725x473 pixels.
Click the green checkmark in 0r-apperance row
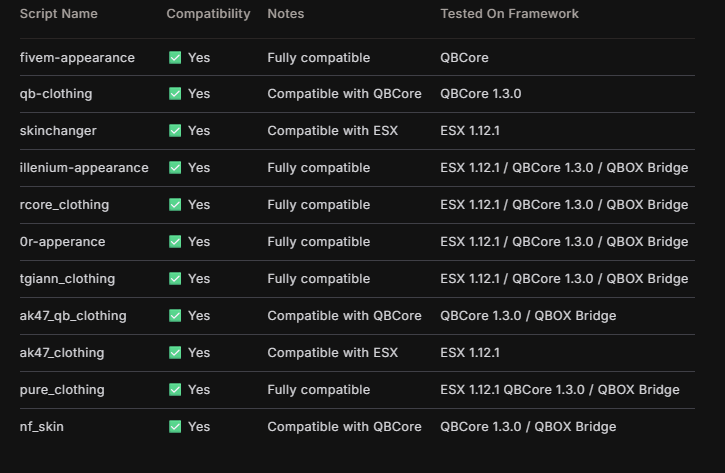pyautogui.click(x=175, y=241)
